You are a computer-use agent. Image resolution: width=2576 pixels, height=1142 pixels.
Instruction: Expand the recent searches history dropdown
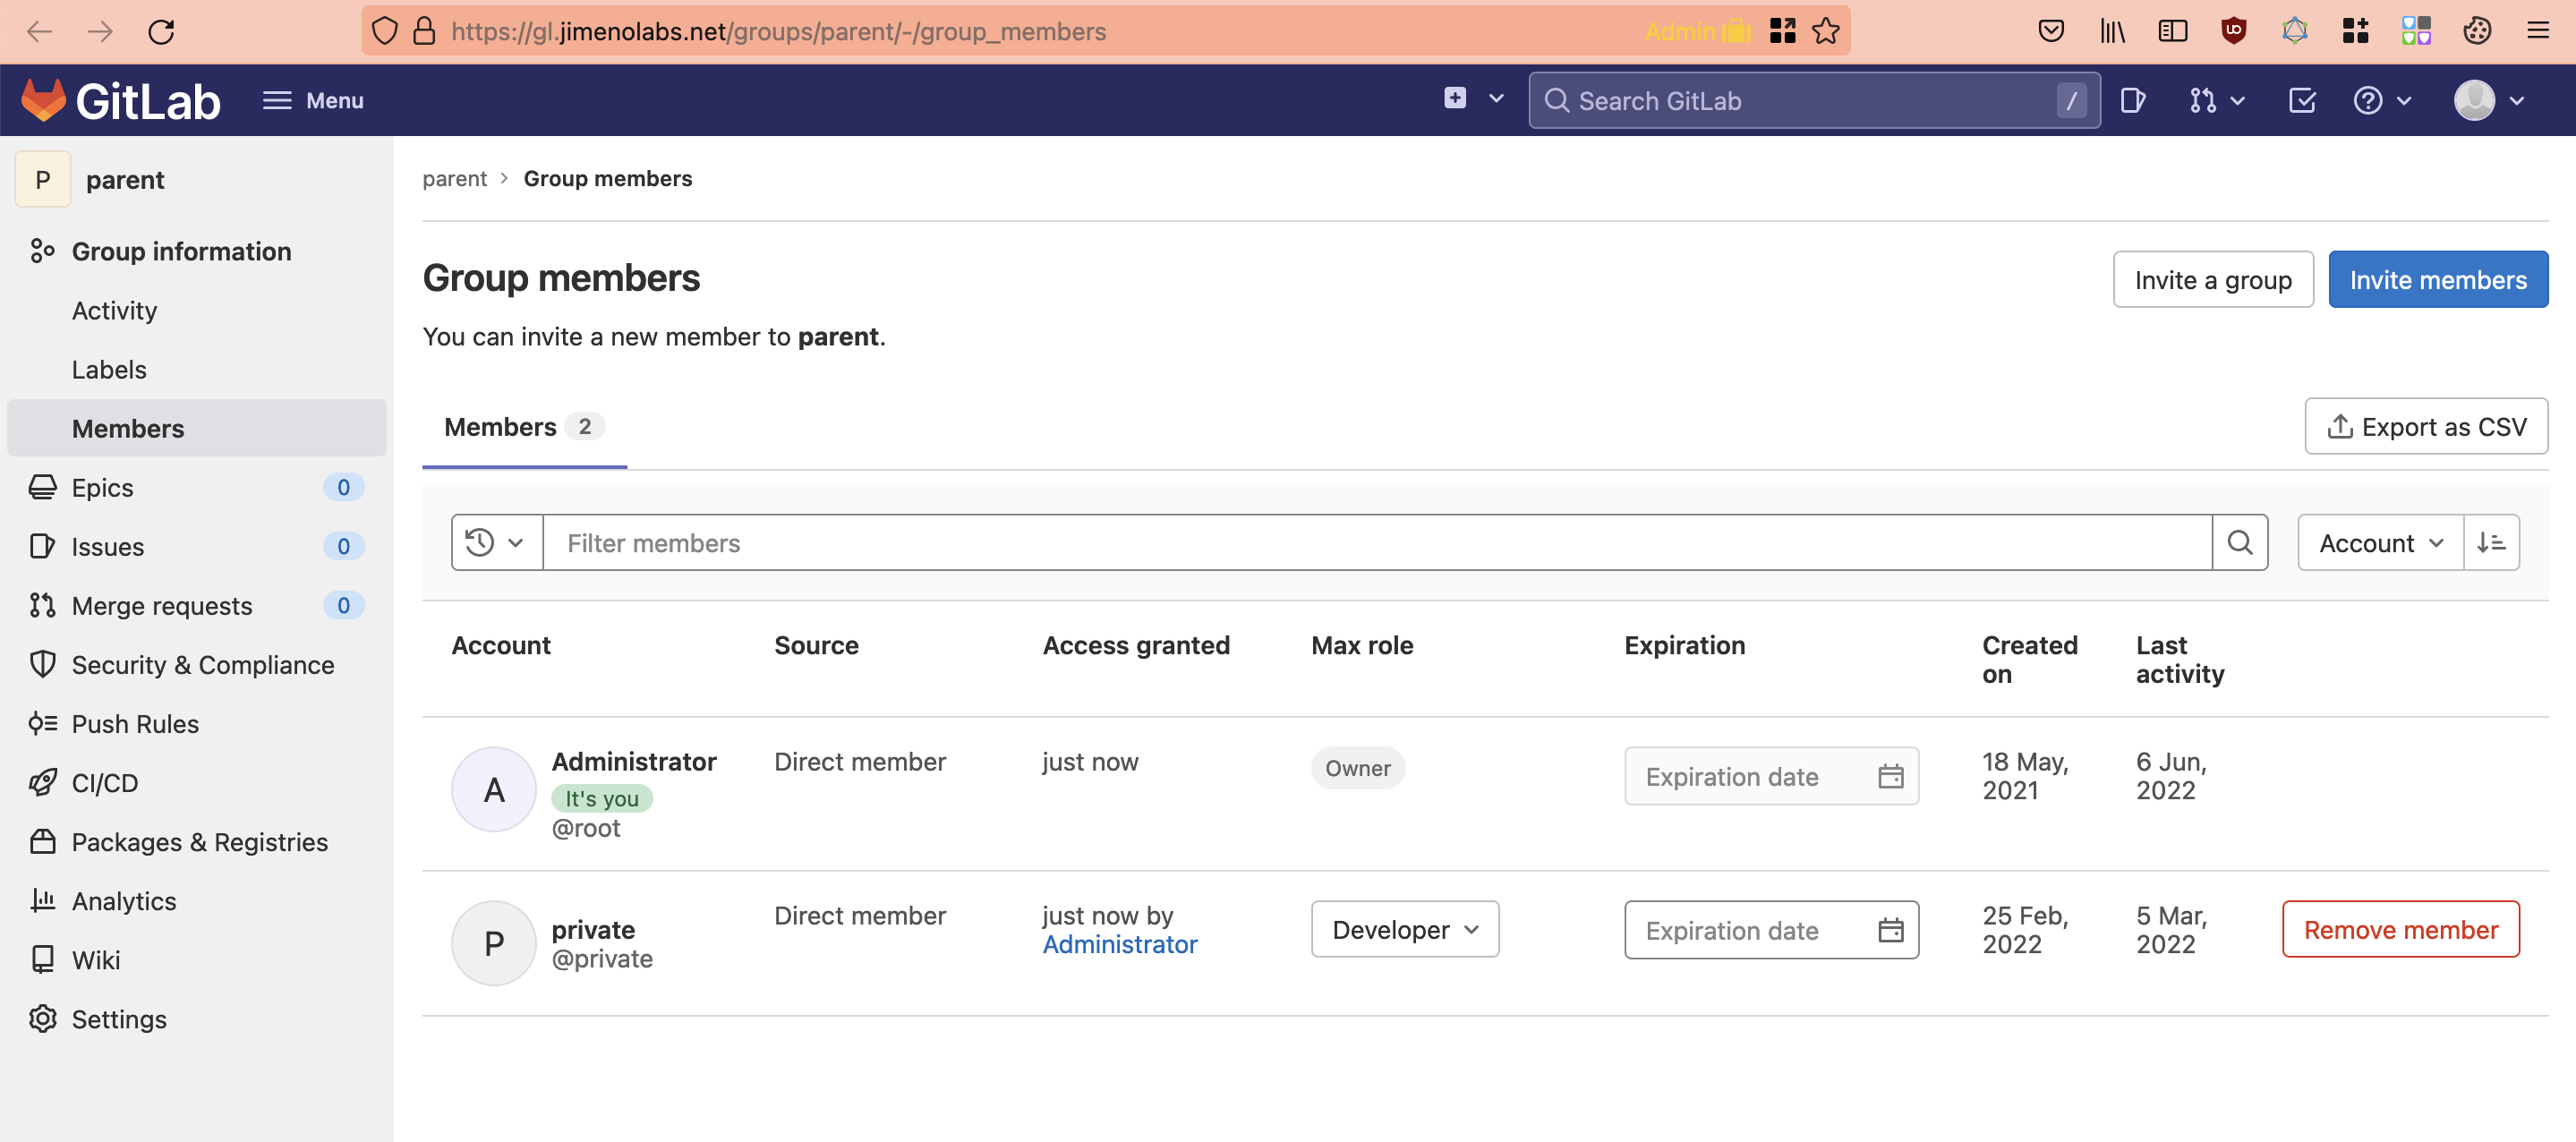[x=496, y=543]
